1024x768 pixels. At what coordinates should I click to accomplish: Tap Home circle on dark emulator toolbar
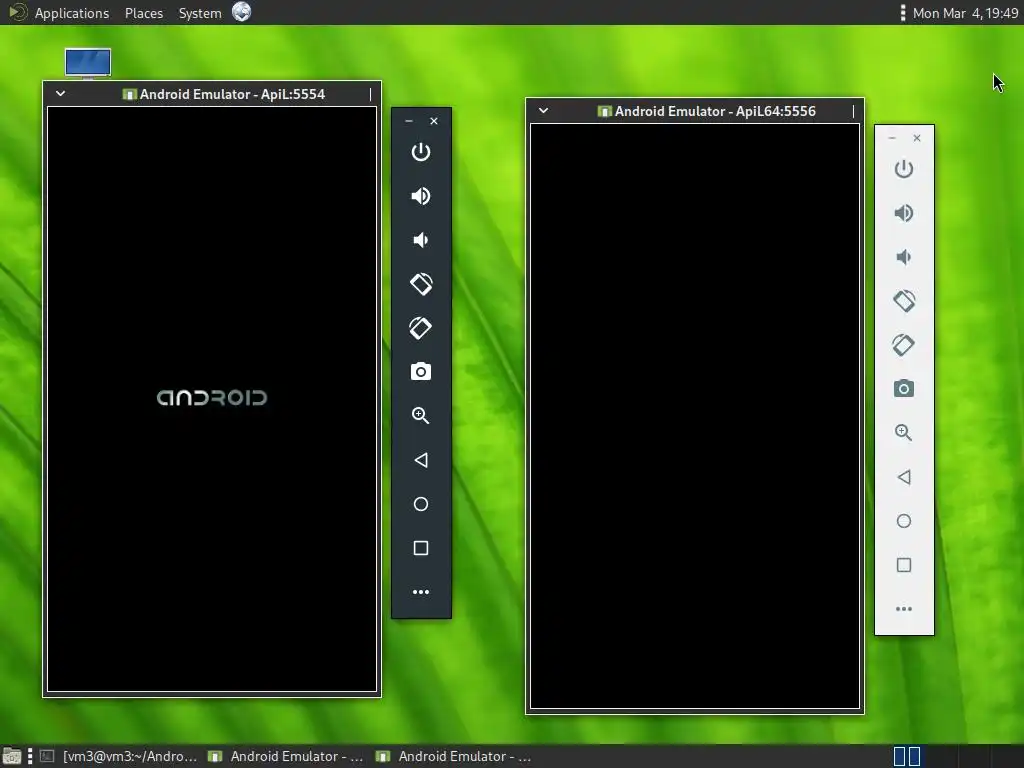click(421, 504)
